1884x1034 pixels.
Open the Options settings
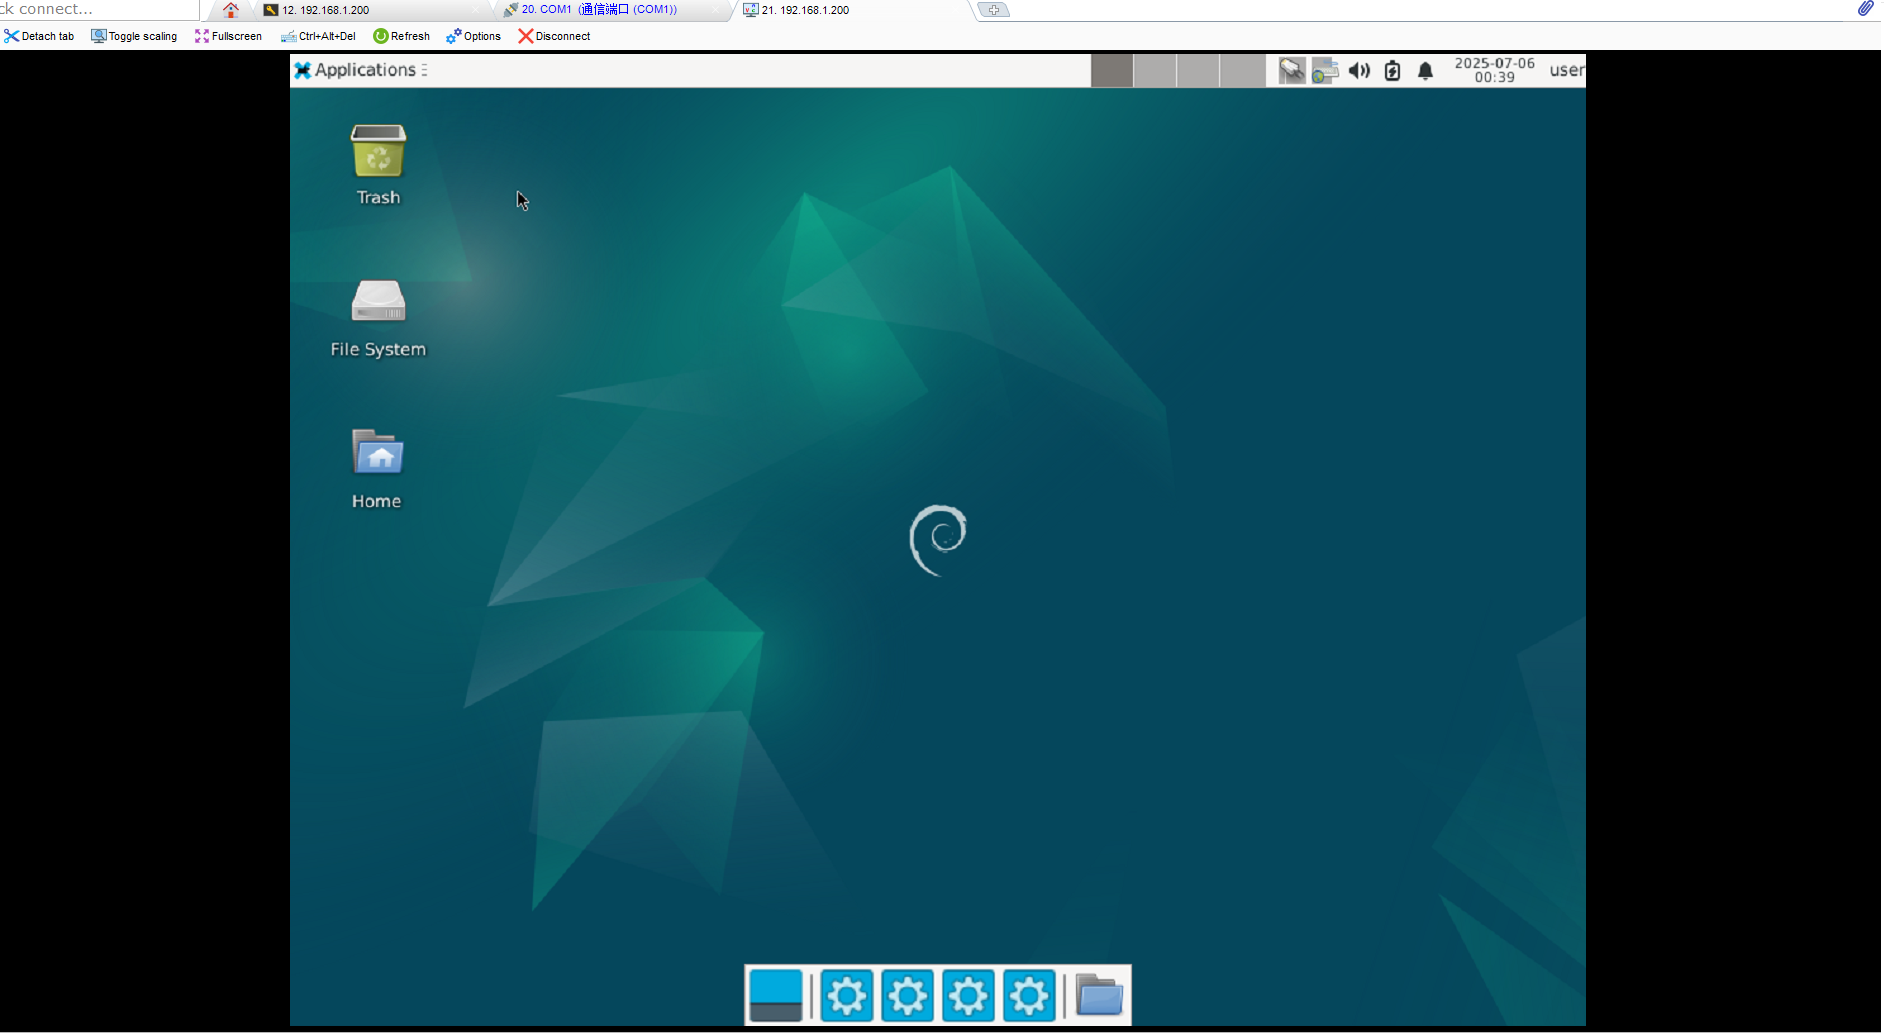pos(473,36)
